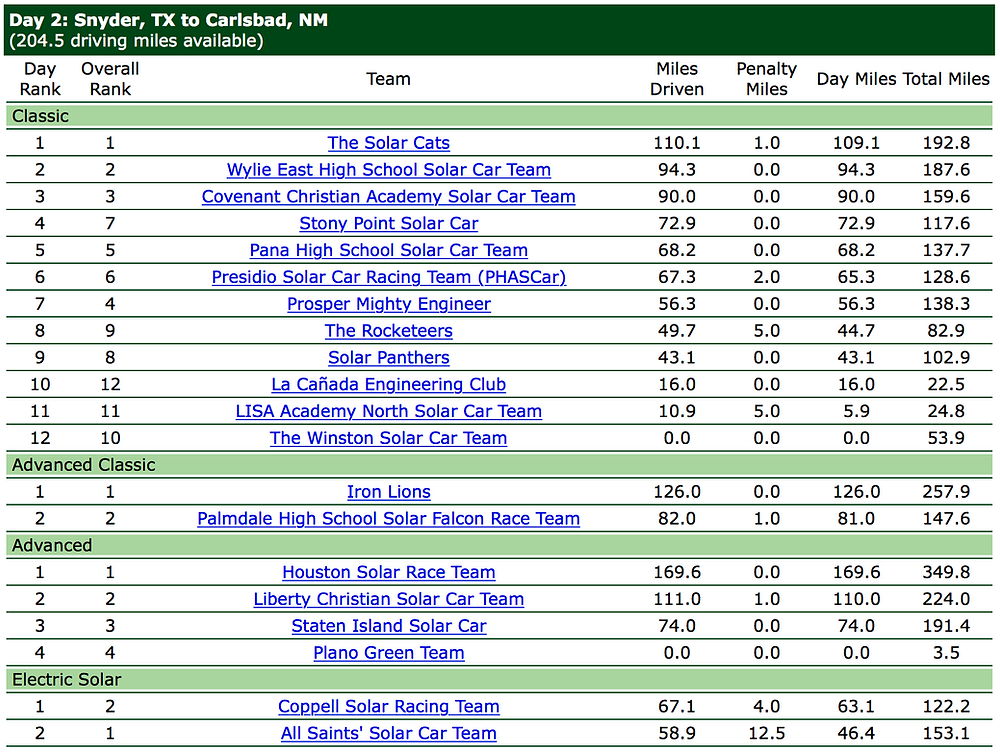Click Pana High School total 137.7

point(946,250)
